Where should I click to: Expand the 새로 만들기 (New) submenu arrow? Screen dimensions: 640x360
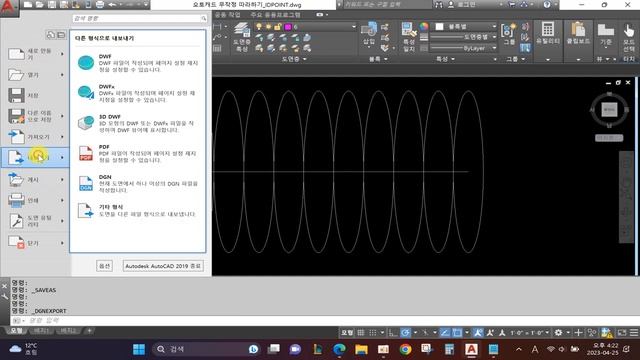(x=62, y=54)
